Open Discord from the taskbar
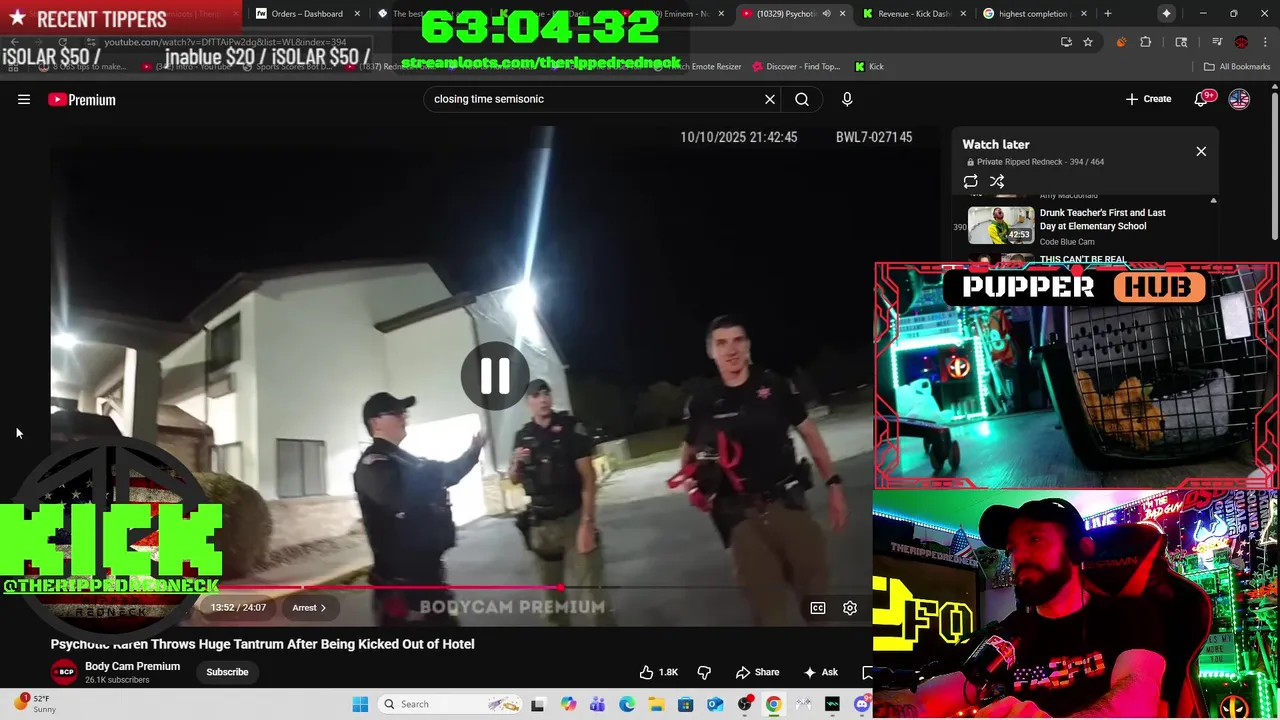Screen dimensions: 1280x720 [862, 704]
